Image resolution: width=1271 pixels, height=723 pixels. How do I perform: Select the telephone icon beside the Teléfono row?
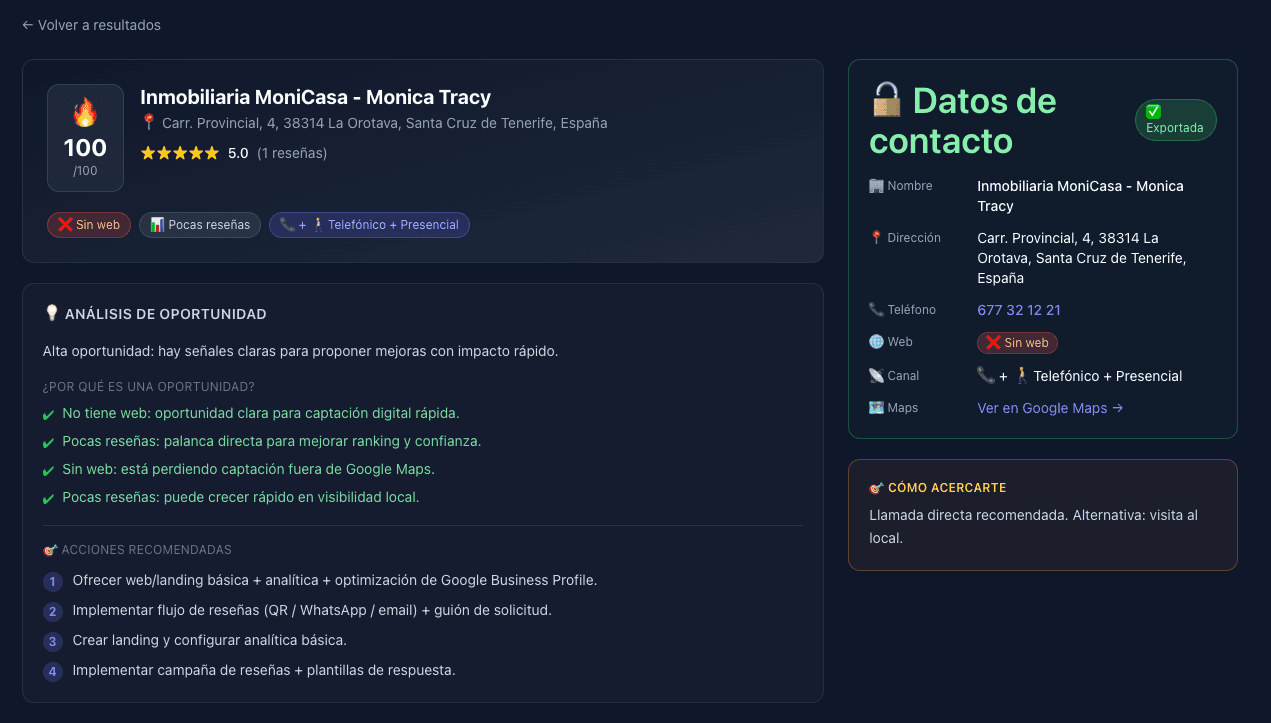(x=875, y=309)
